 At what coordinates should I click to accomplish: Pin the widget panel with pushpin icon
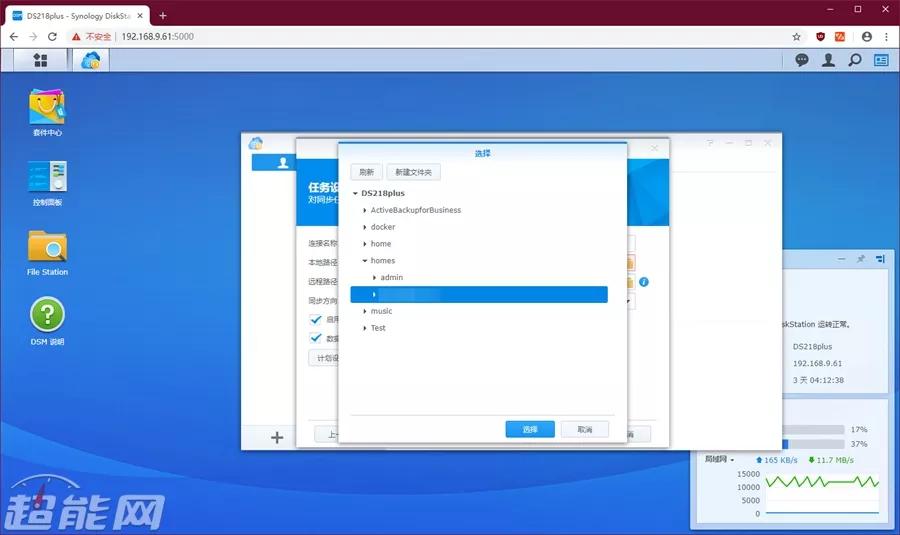860,259
